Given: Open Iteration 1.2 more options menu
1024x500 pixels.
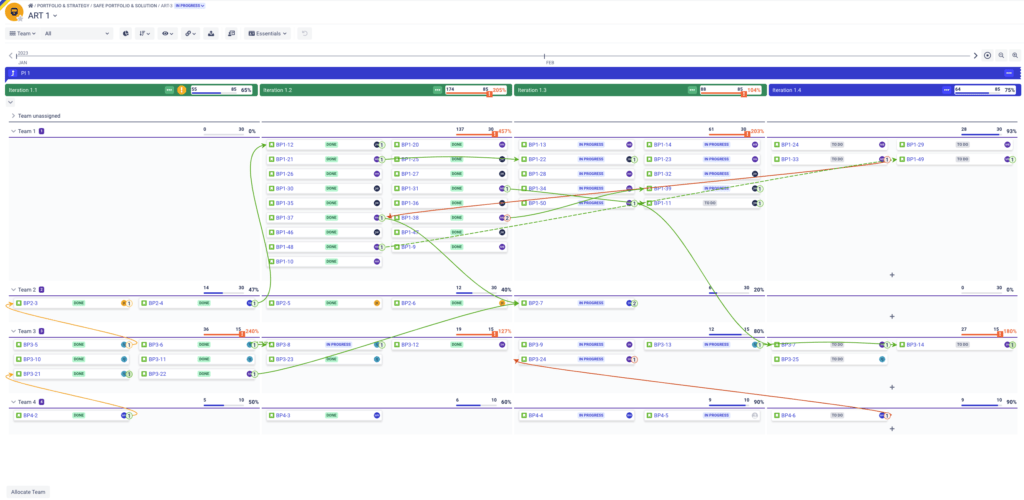Looking at the screenshot, I should [438, 90].
